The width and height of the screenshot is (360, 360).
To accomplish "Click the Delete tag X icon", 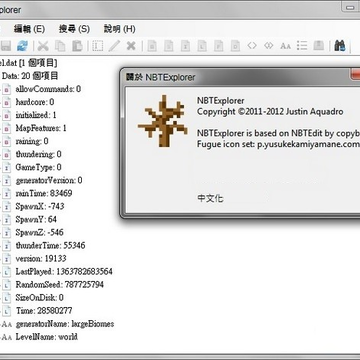I will click(131, 46).
